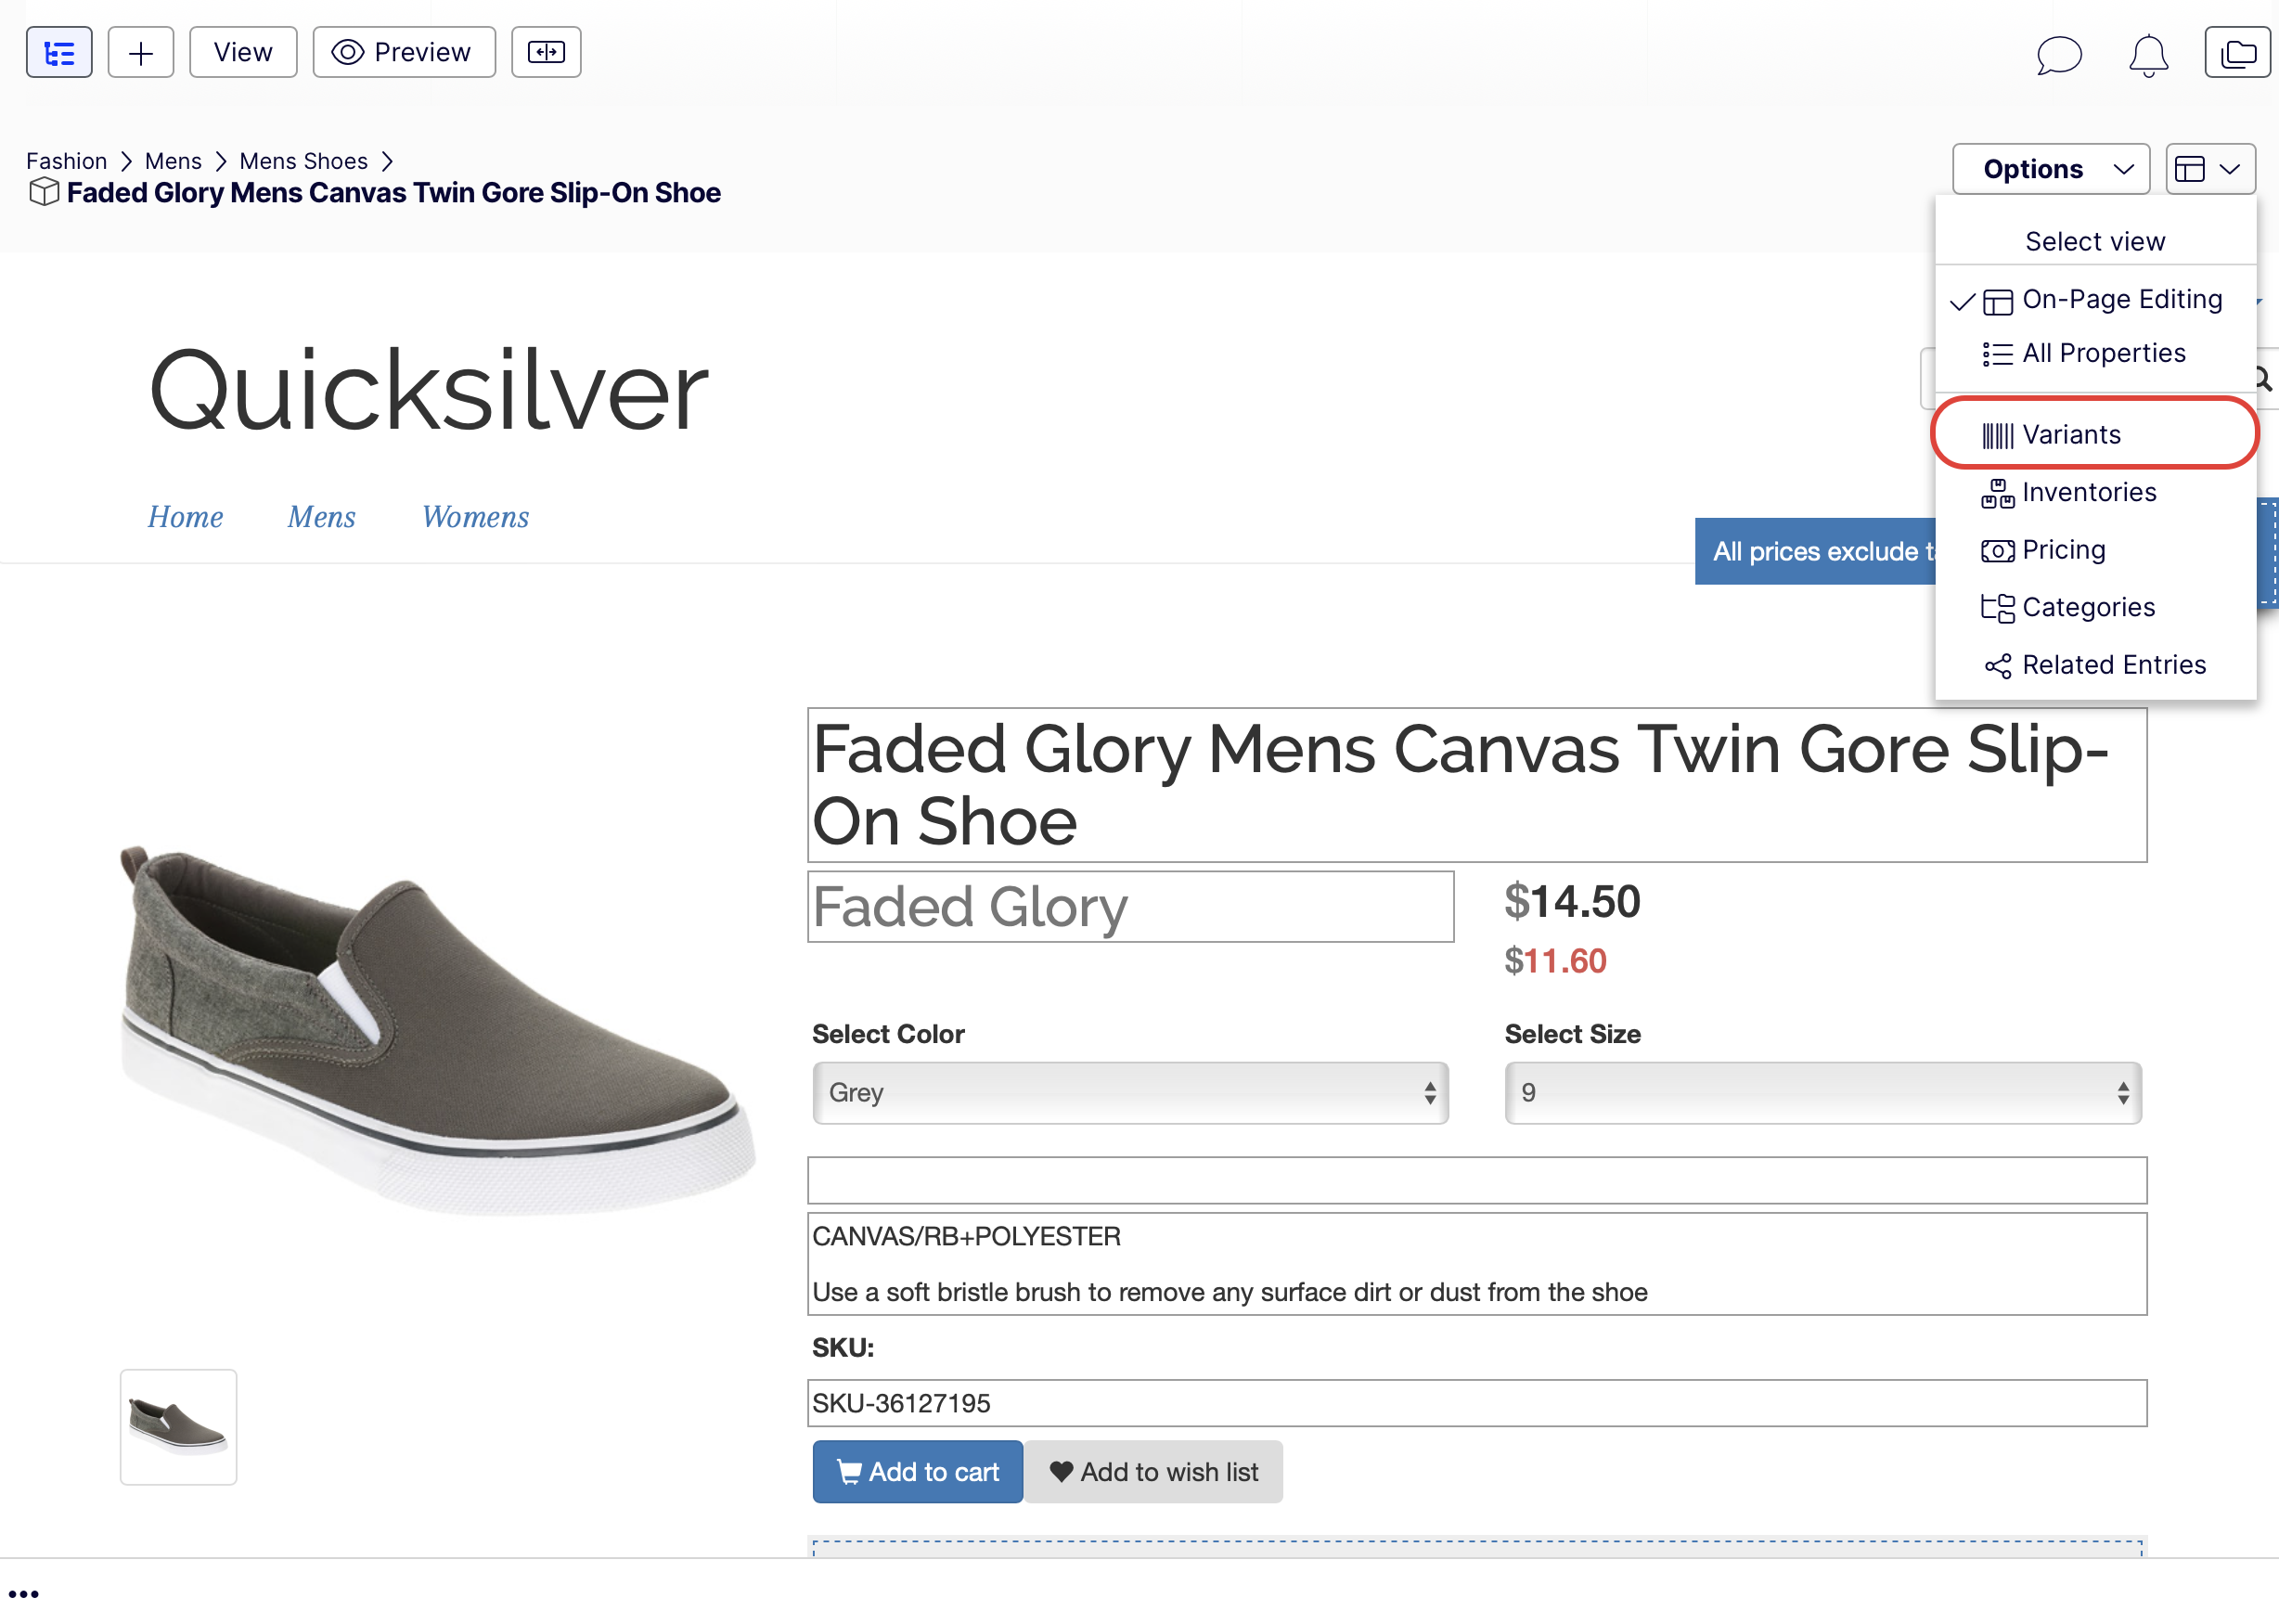Open the compare versions icon
Viewport: 2279px width, 1624px height.
click(546, 52)
